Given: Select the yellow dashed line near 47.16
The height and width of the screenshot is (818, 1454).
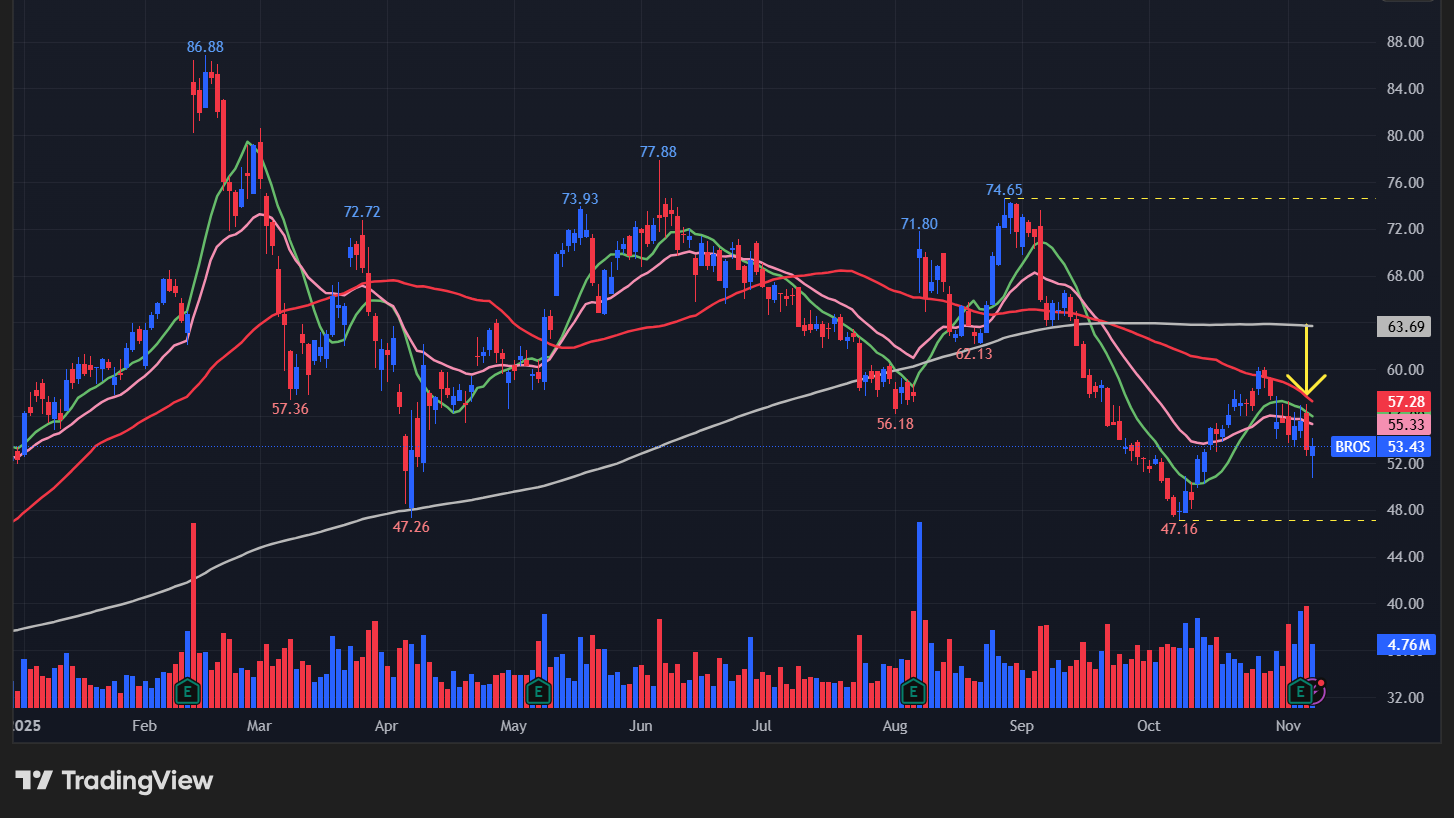Looking at the screenshot, I should click(1280, 520).
